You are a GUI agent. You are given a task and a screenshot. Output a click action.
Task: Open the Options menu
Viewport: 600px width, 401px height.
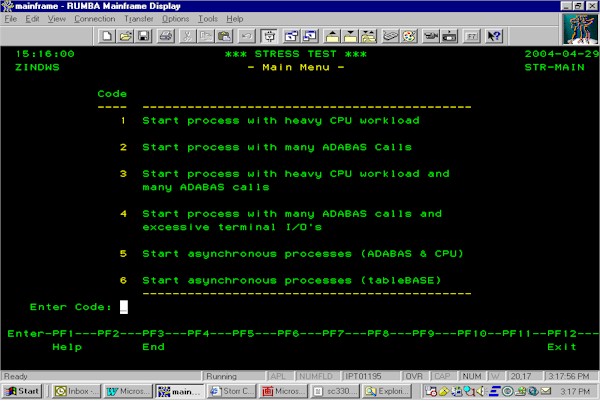(175, 19)
